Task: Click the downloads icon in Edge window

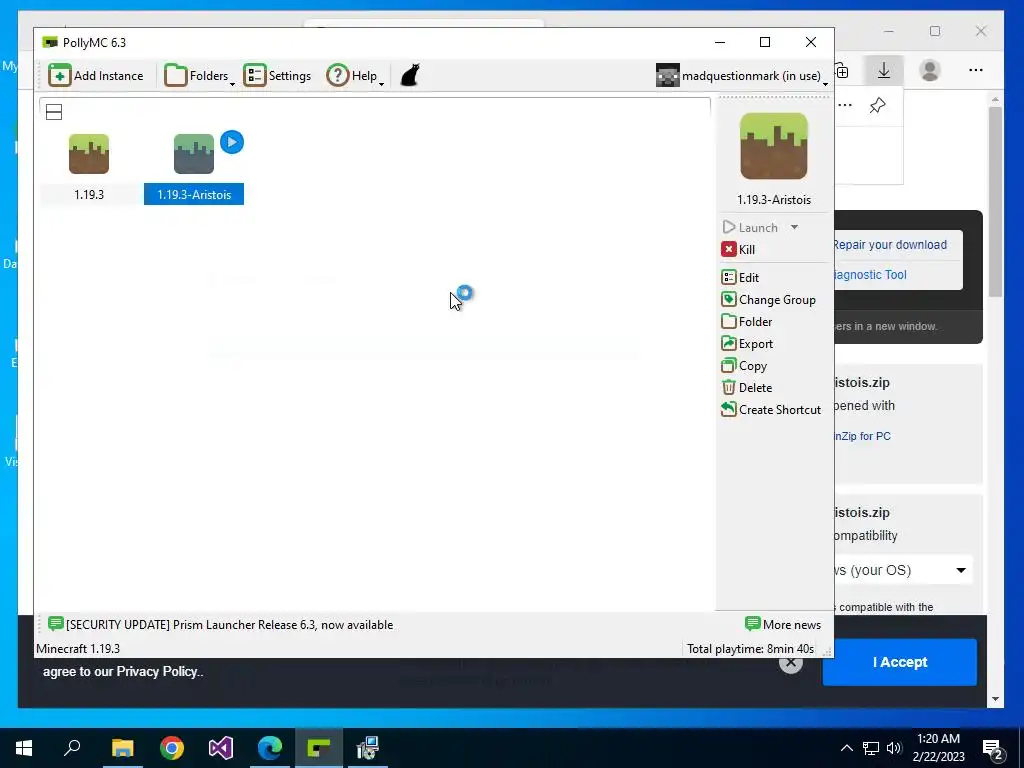Action: pyautogui.click(x=884, y=70)
